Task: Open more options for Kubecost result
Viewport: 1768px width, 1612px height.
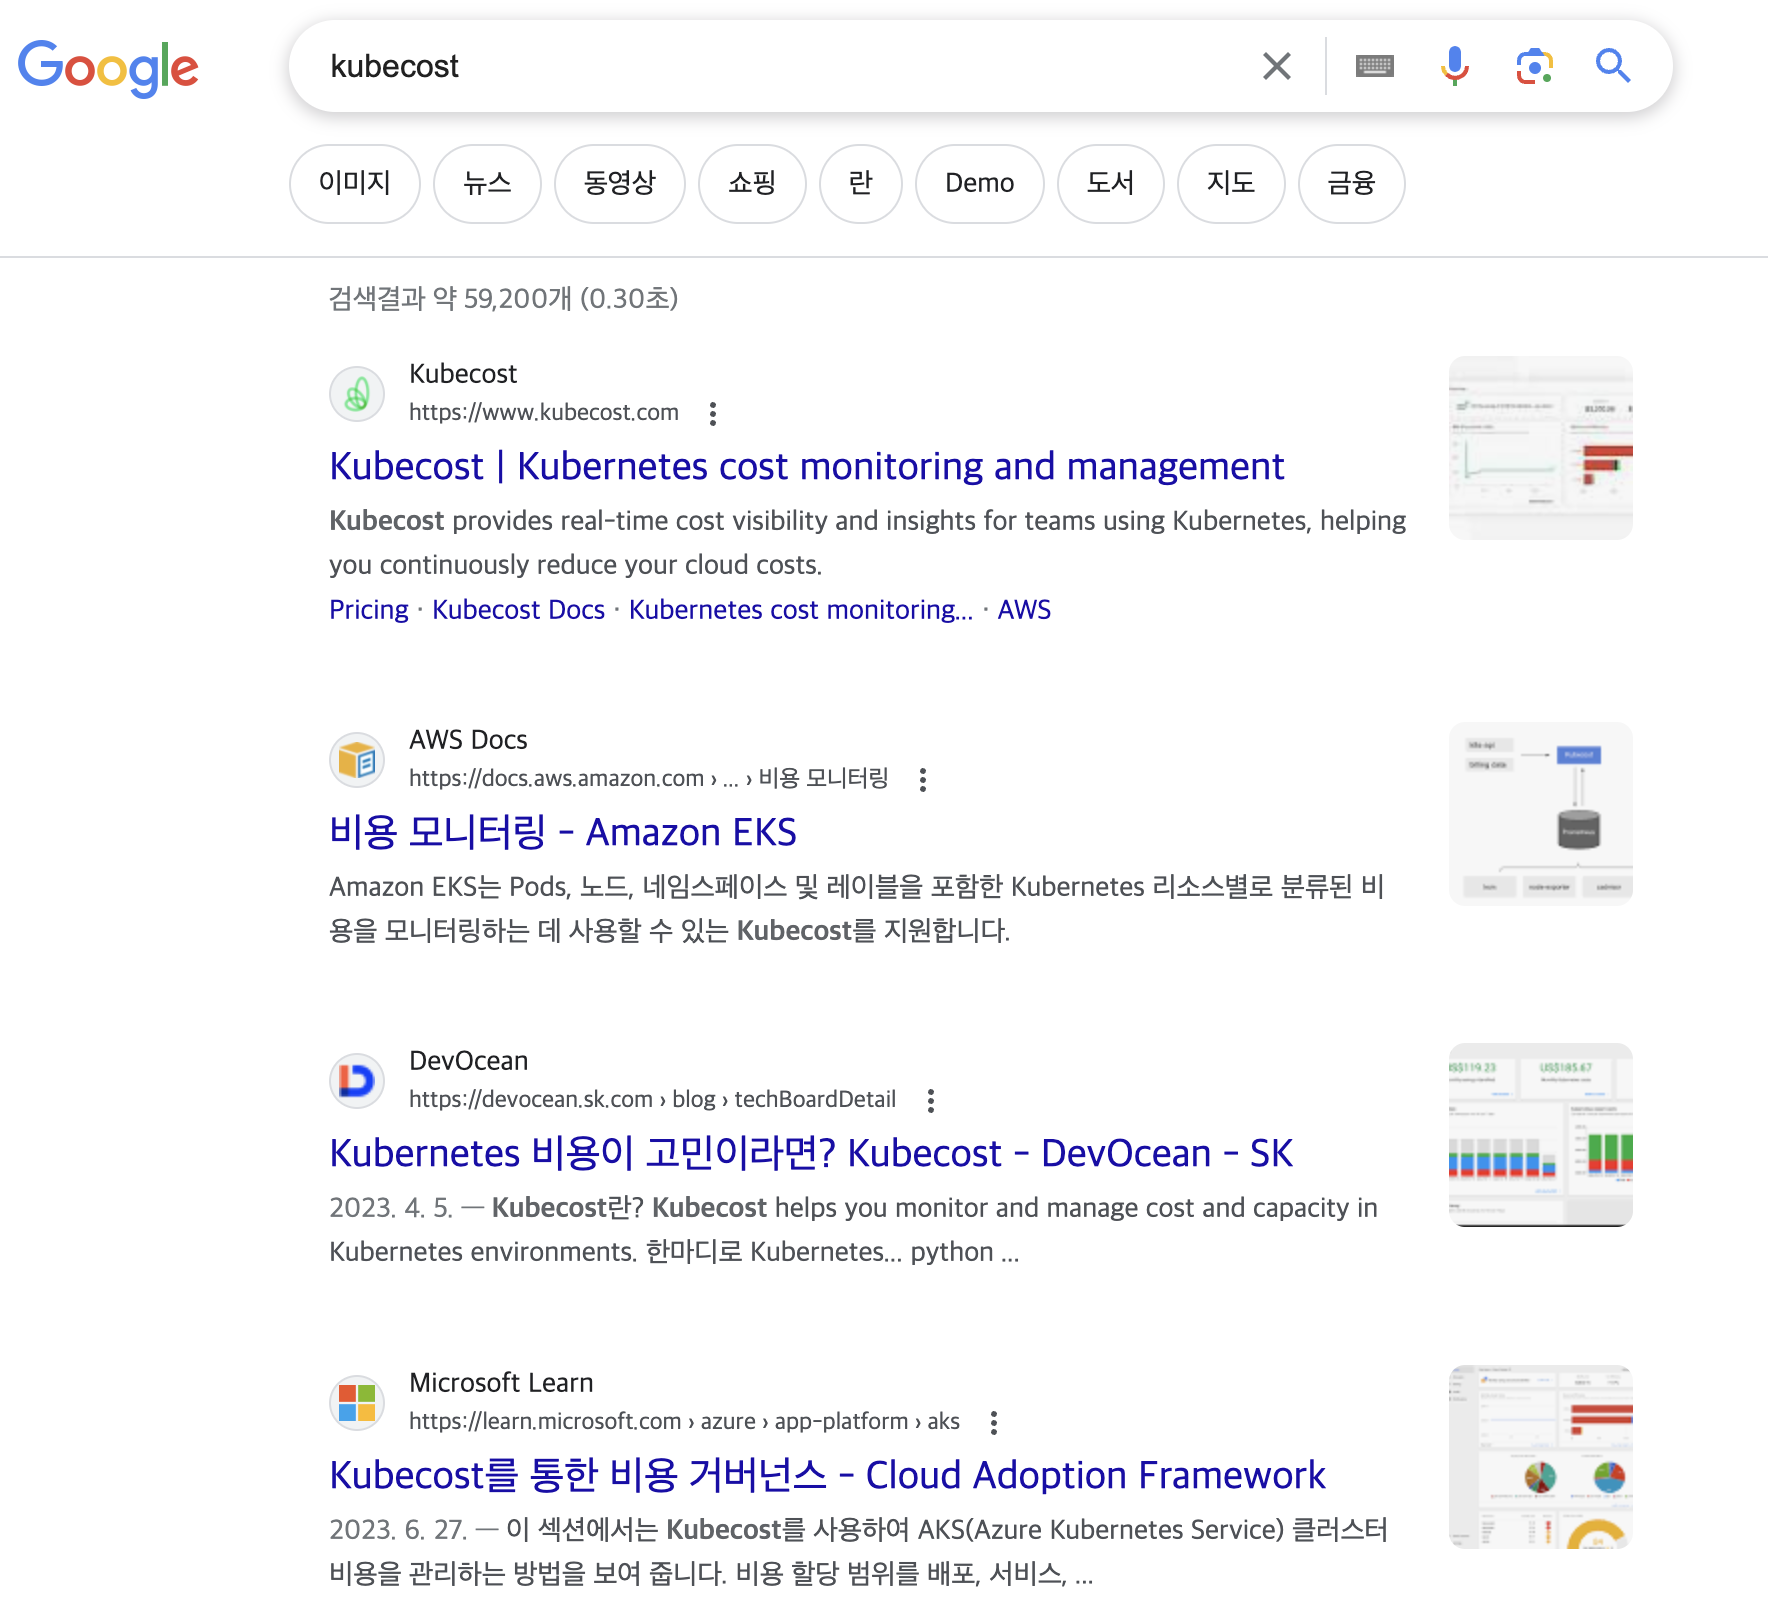Action: point(713,413)
